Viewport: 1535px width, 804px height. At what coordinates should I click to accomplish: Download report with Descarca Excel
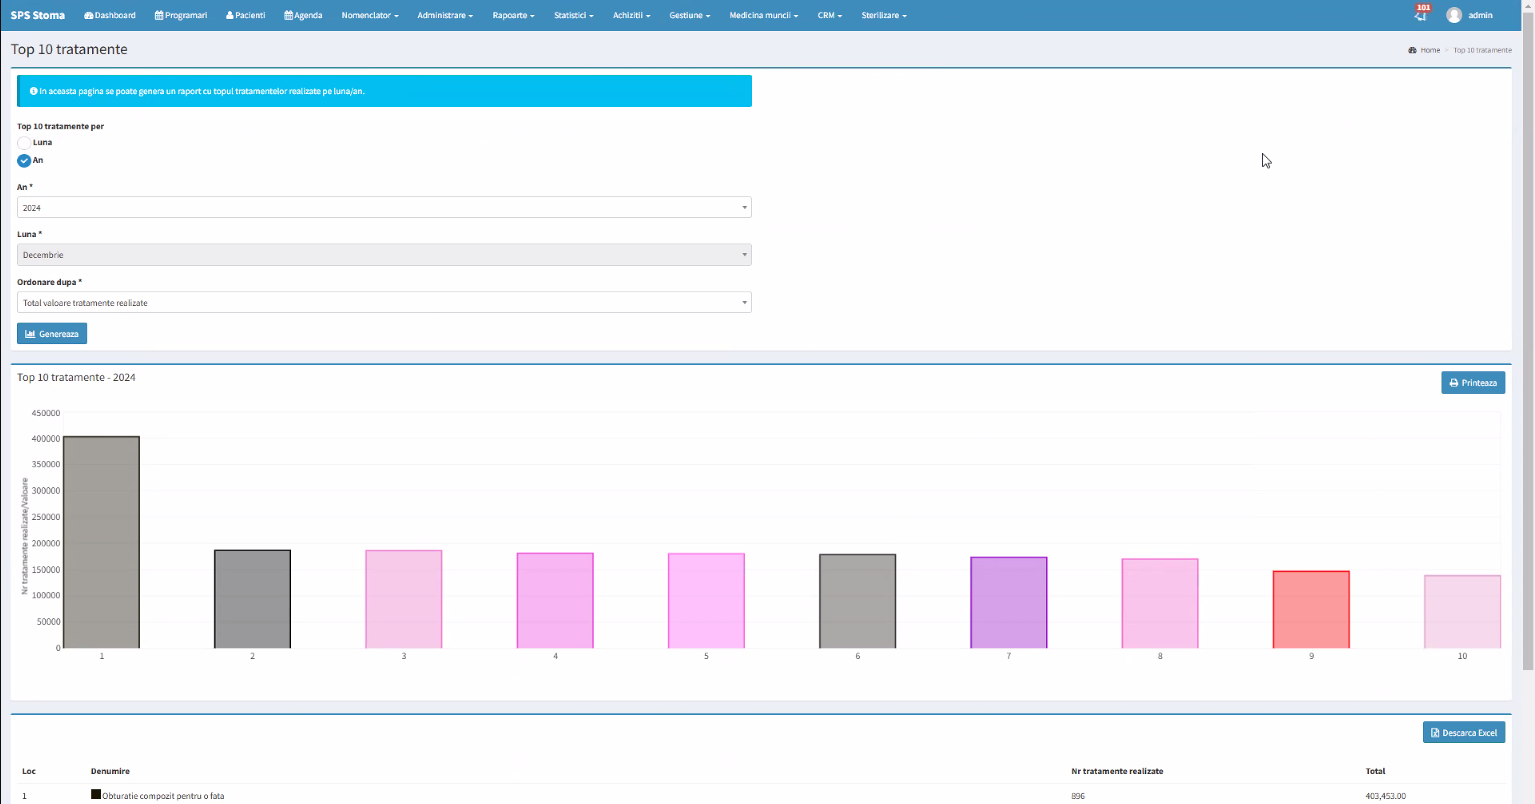coord(1463,732)
